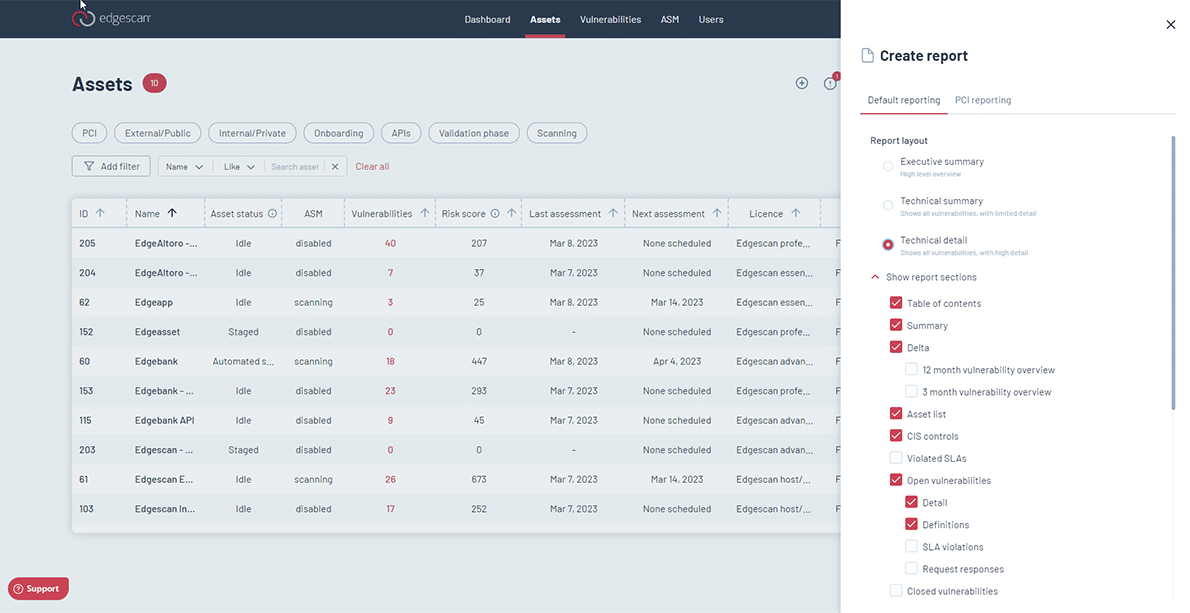Sort table by Name column arrow
The height and width of the screenshot is (613, 1190).
click(x=172, y=213)
